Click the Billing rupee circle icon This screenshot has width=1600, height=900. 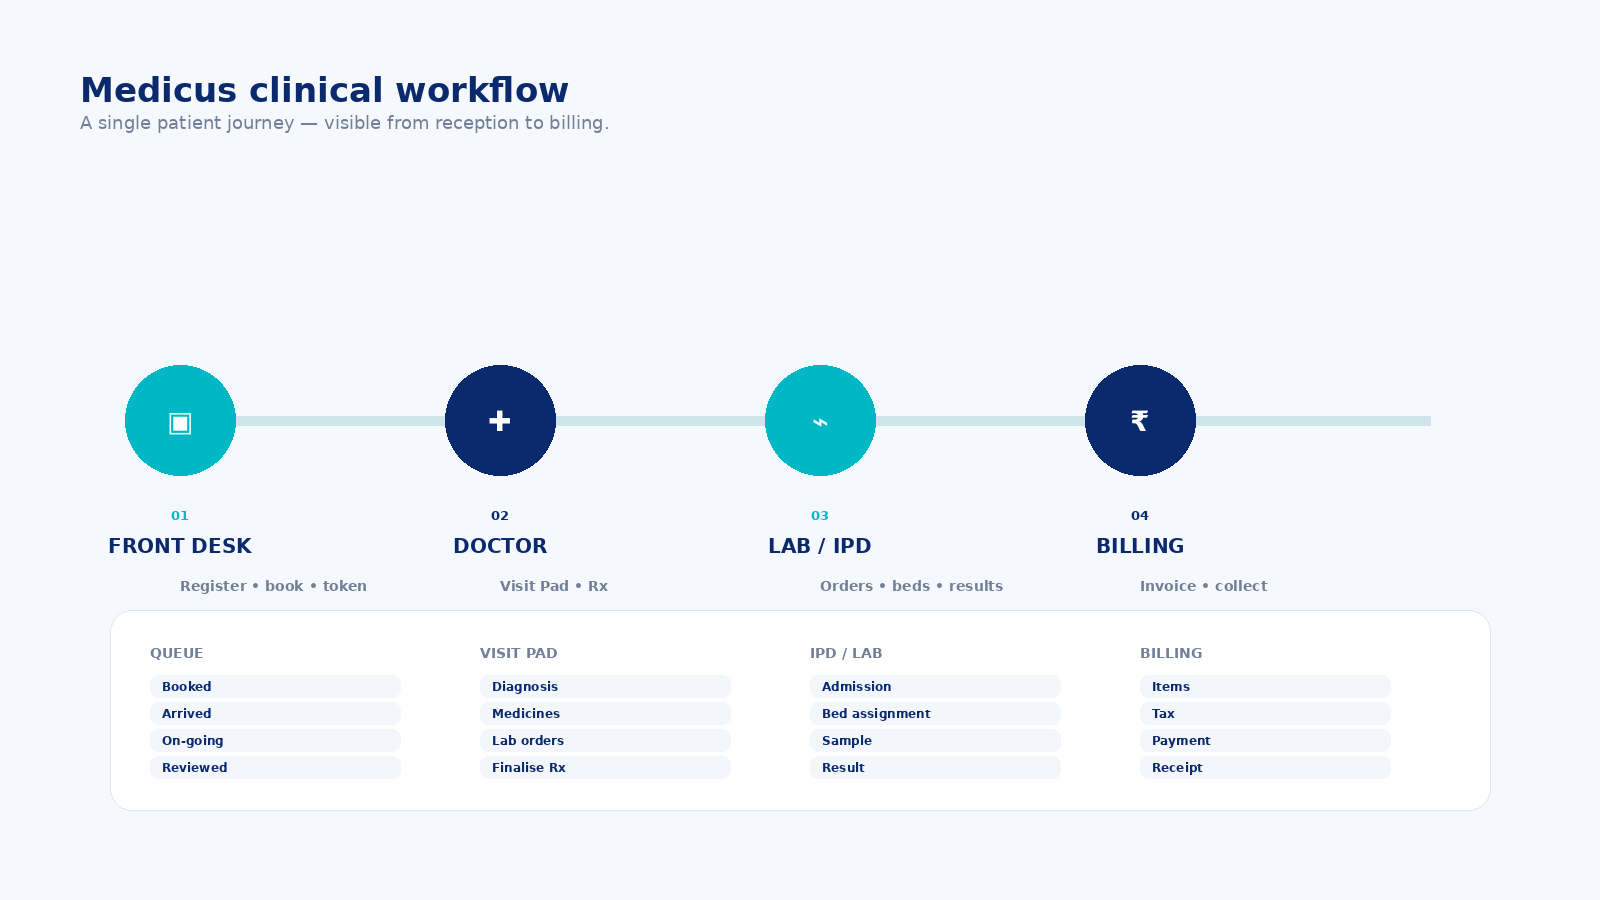point(1140,421)
